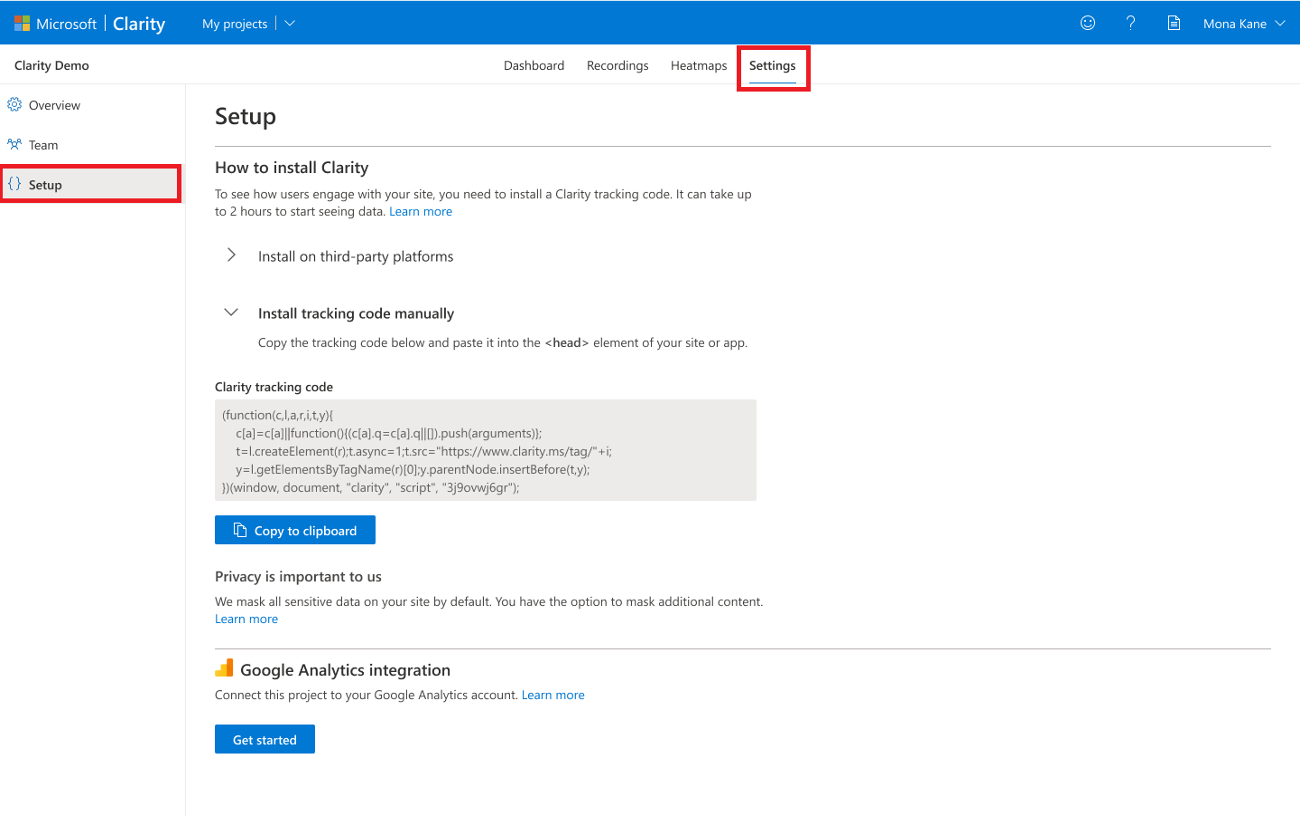
Task: Click the Clarity brand name in header
Action: coord(139,23)
